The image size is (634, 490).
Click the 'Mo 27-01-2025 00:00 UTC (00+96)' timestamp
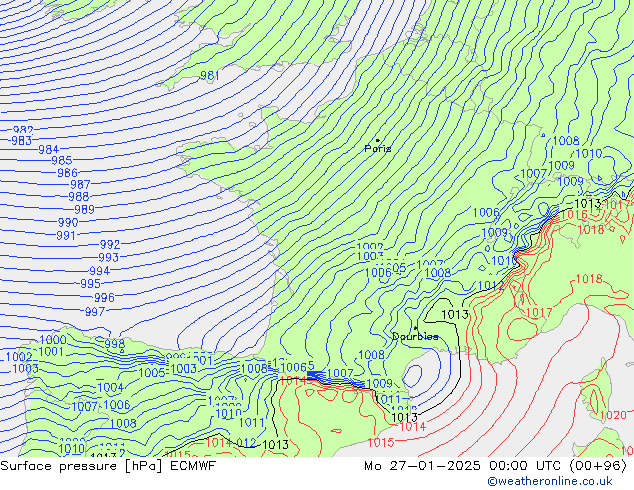[496, 466]
